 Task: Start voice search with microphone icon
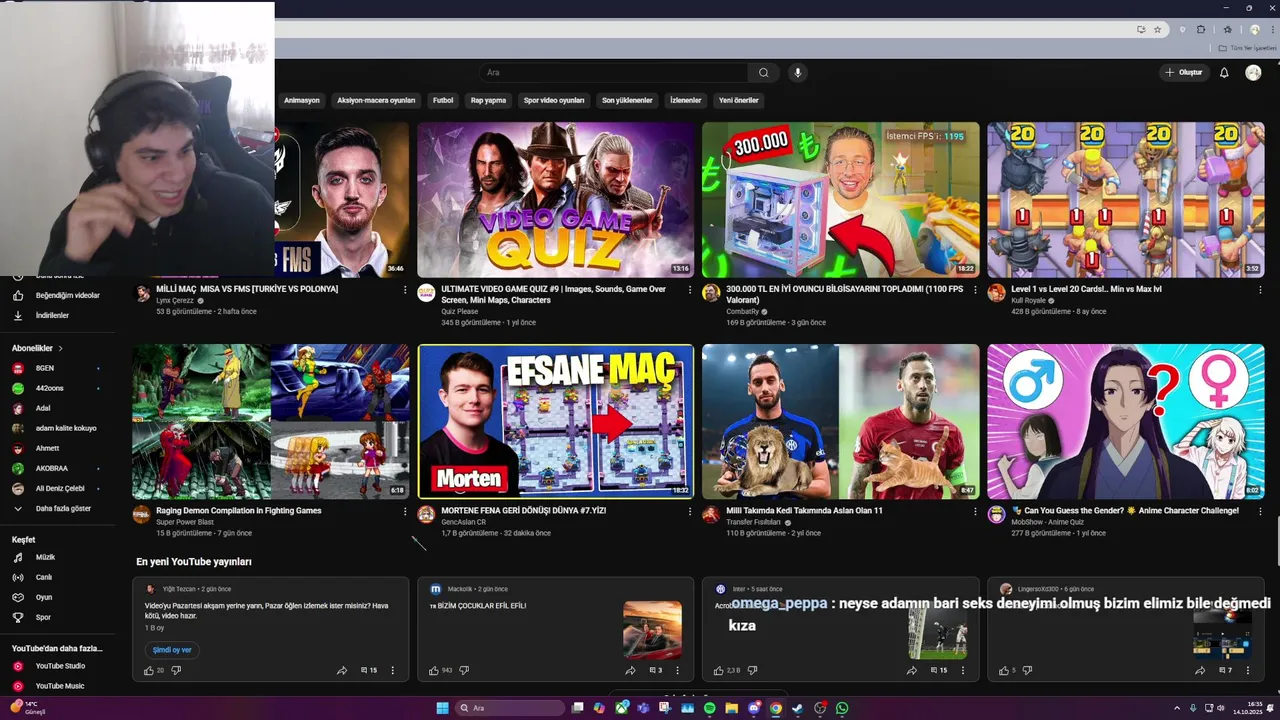[797, 73]
